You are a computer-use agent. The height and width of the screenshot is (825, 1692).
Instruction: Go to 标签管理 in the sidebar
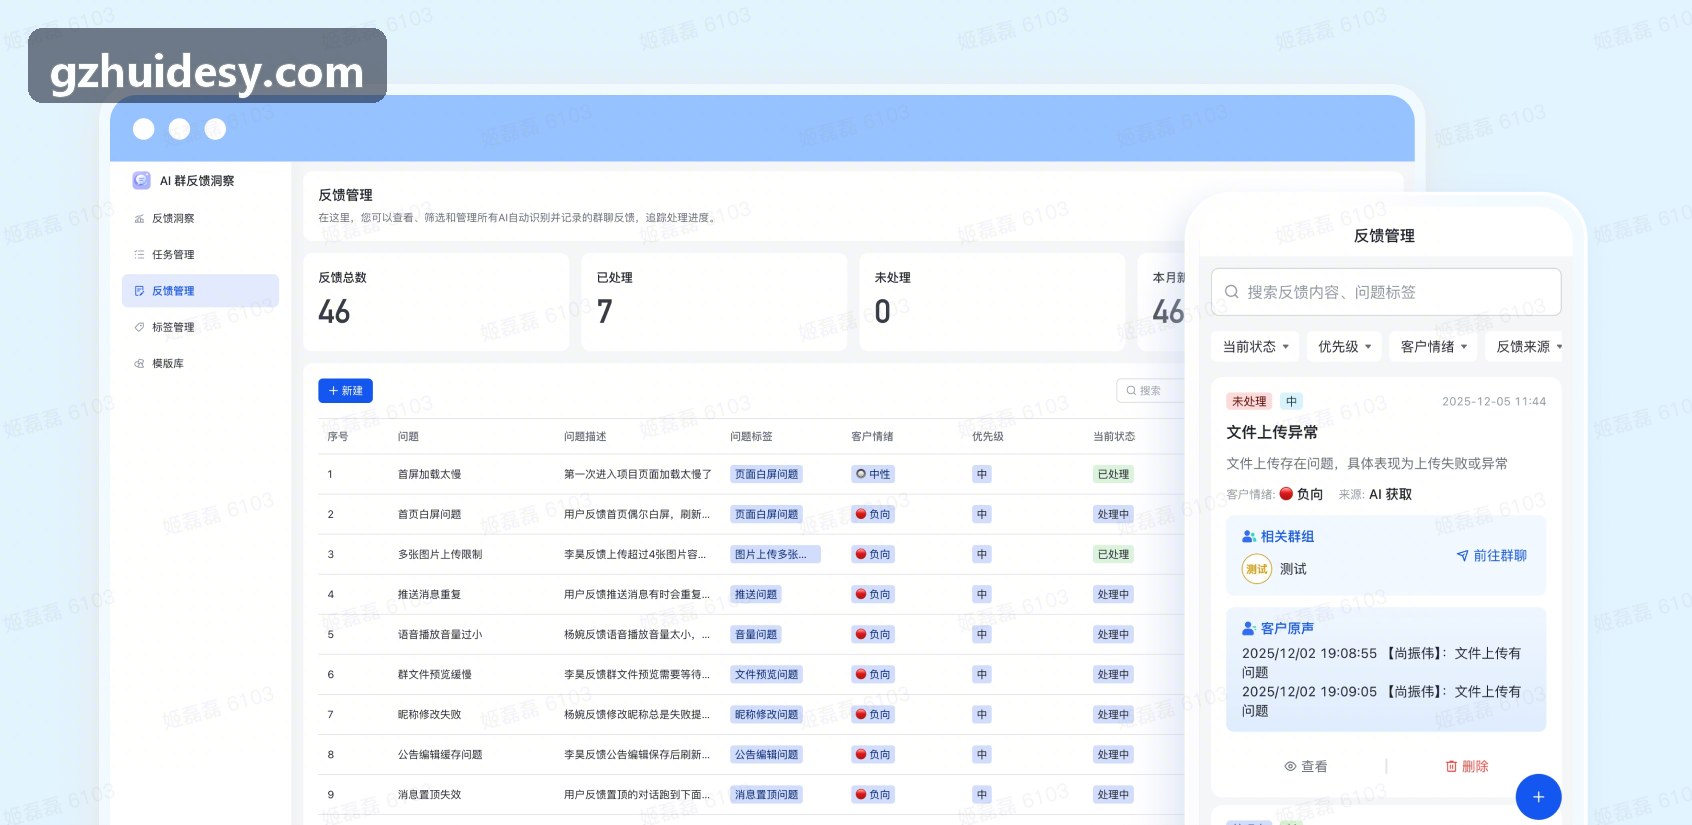point(173,327)
